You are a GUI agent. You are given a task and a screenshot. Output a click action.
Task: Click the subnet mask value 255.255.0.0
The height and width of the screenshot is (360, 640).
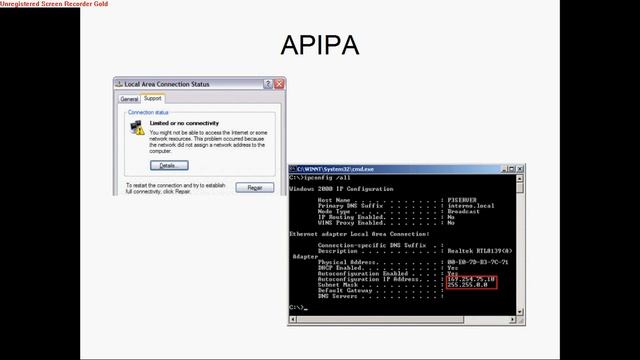tap(467, 285)
